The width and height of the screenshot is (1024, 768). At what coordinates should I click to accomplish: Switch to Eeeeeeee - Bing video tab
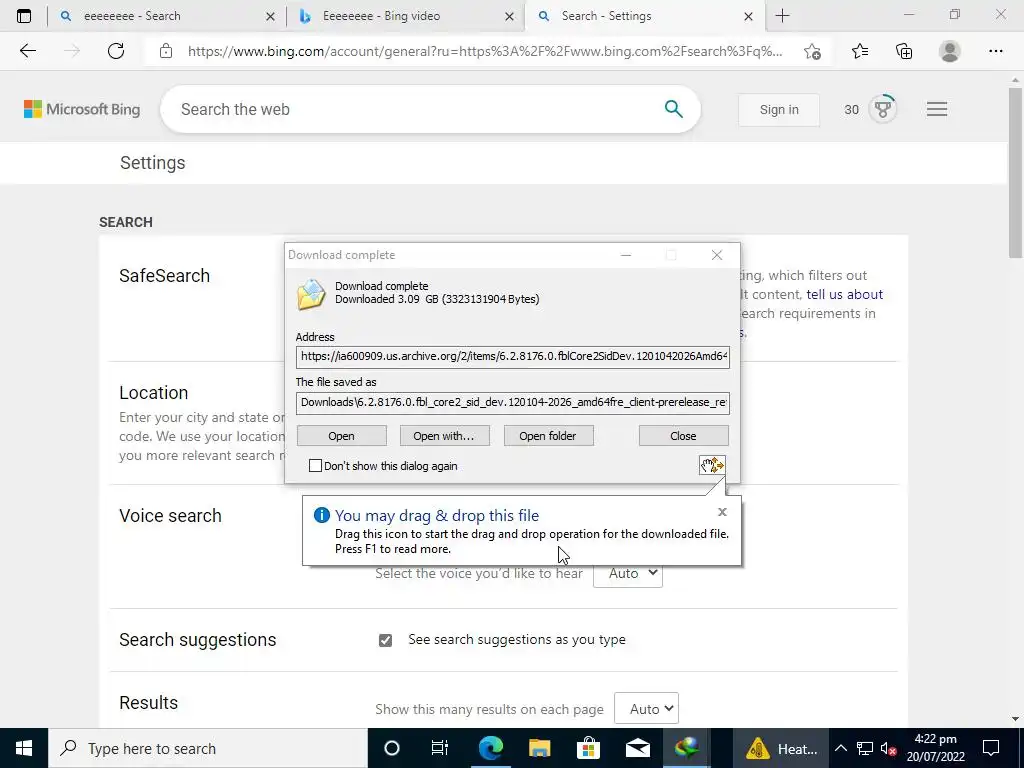[x=403, y=16]
